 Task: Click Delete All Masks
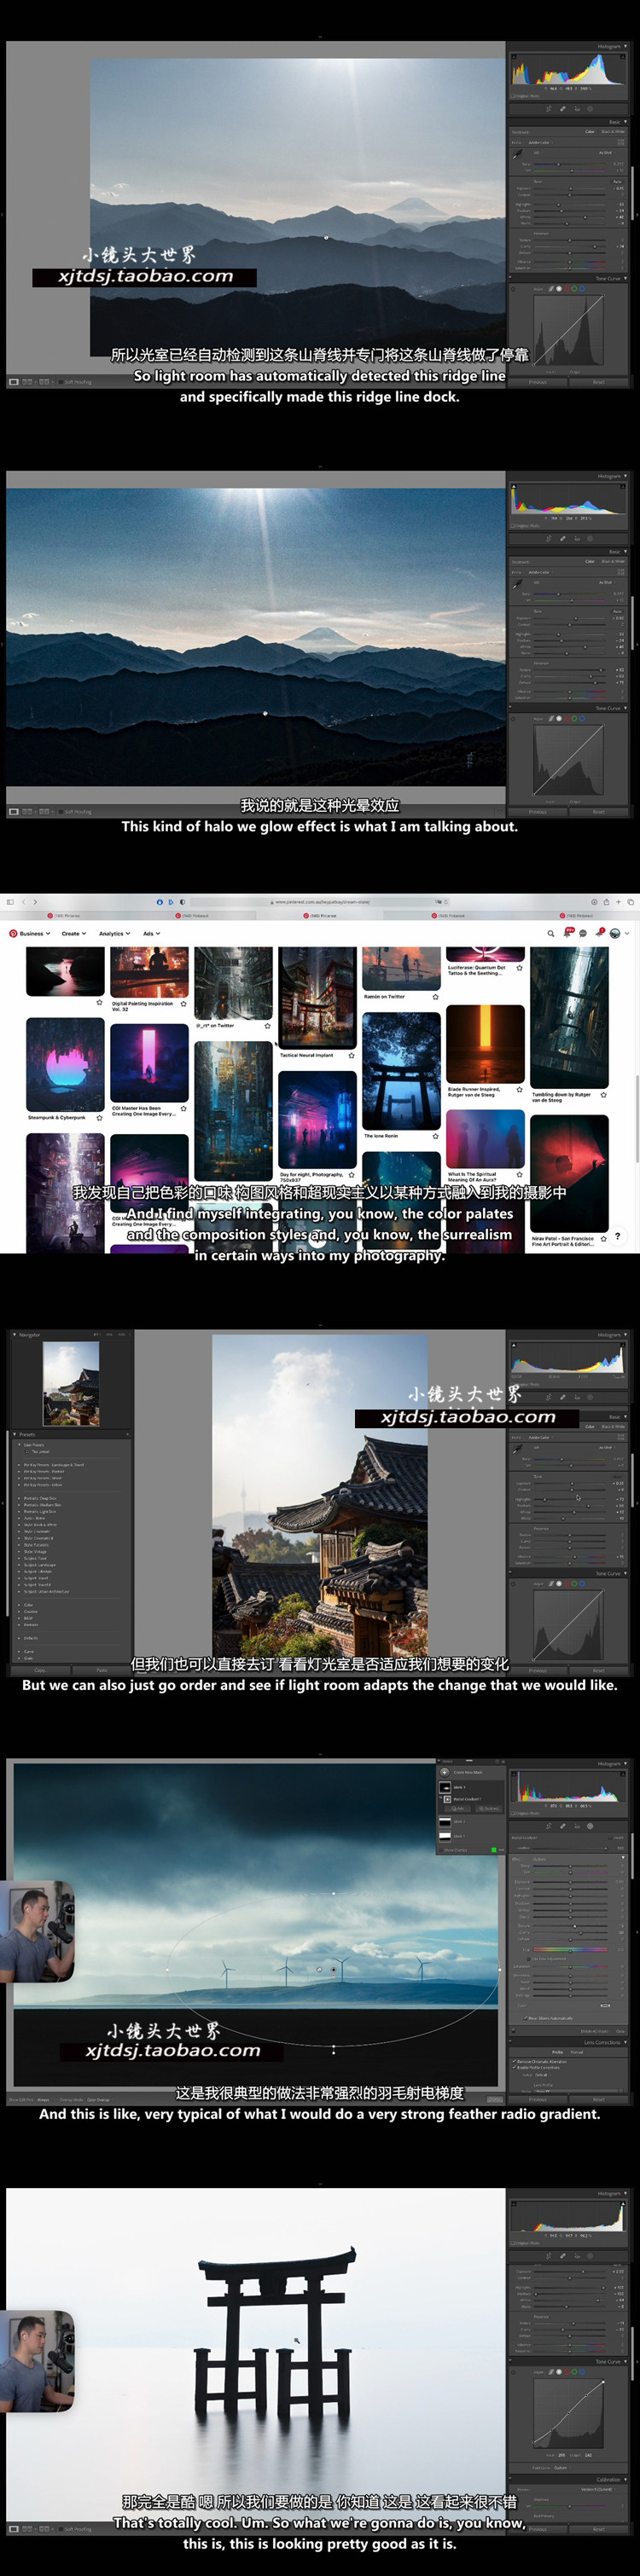[595, 2031]
